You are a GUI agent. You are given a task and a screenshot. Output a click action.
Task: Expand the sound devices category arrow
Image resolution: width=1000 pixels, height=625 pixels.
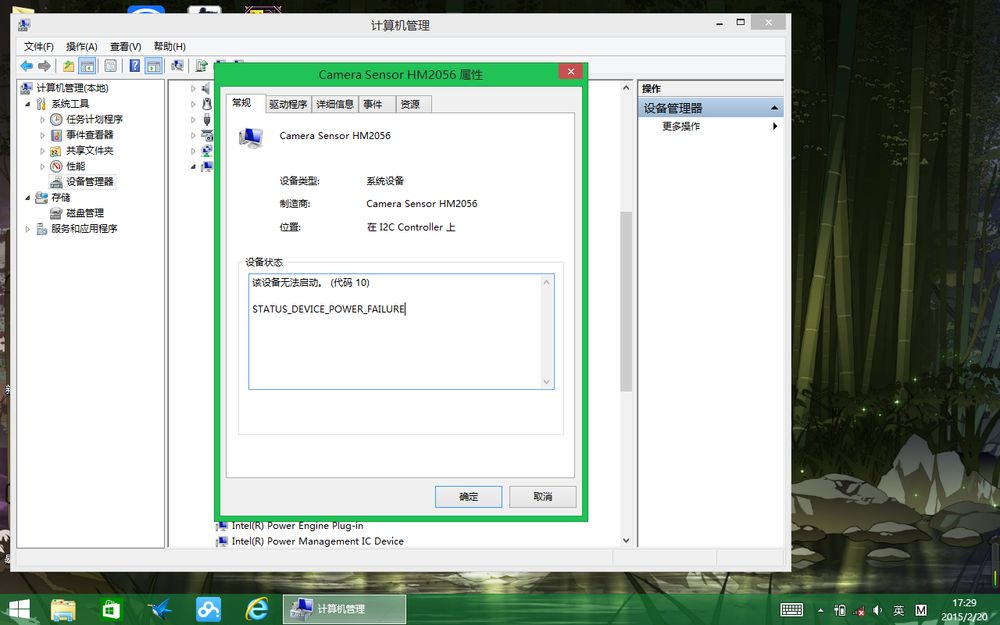click(x=193, y=88)
